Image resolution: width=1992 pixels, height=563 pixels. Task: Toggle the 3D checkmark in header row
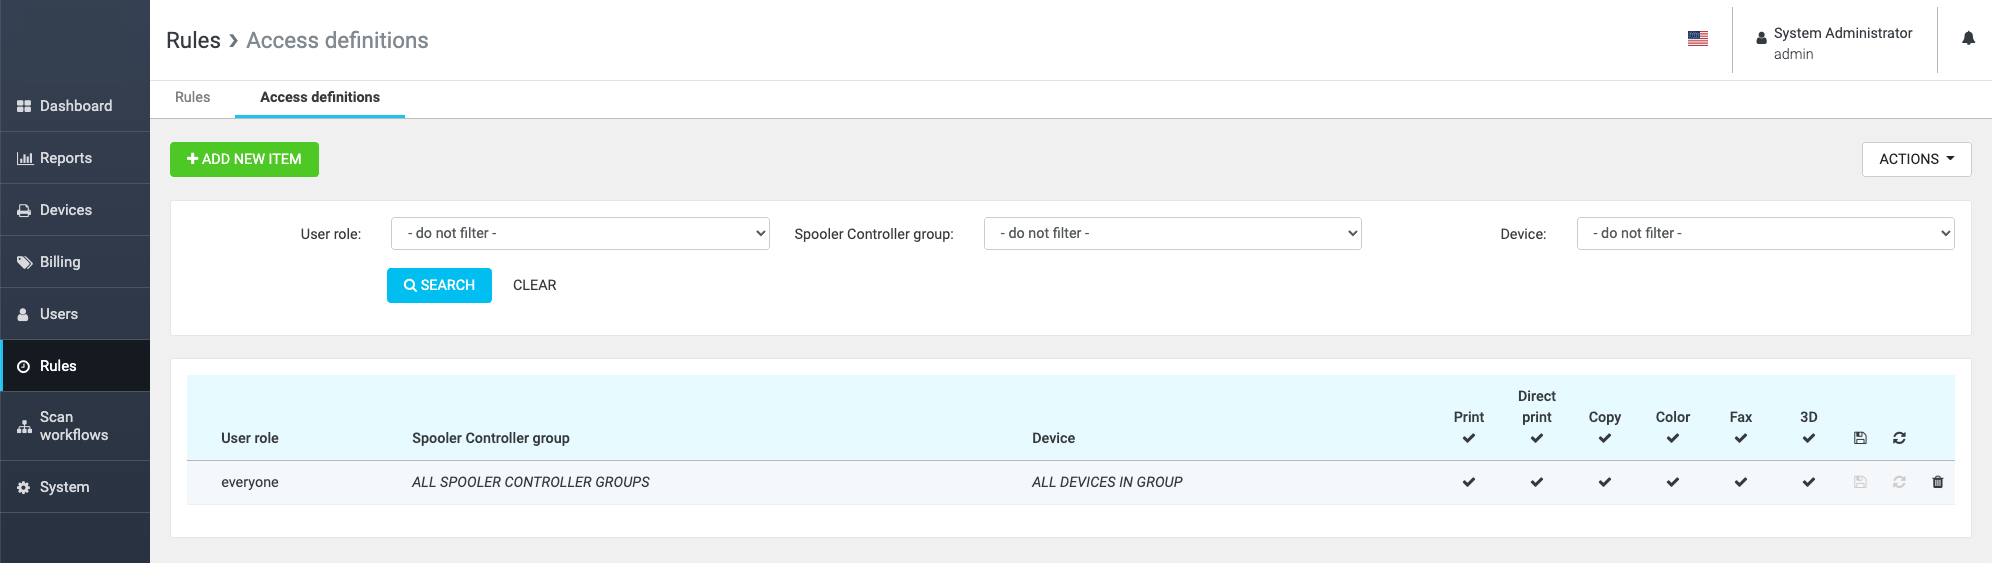[x=1808, y=438]
